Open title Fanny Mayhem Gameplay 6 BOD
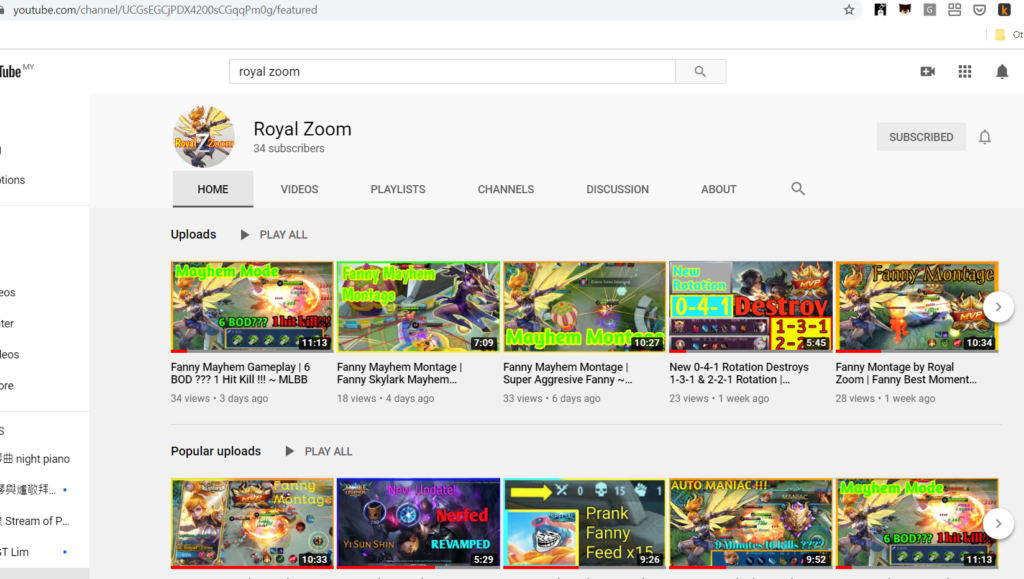The width and height of the screenshot is (1024, 579). [x=240, y=373]
